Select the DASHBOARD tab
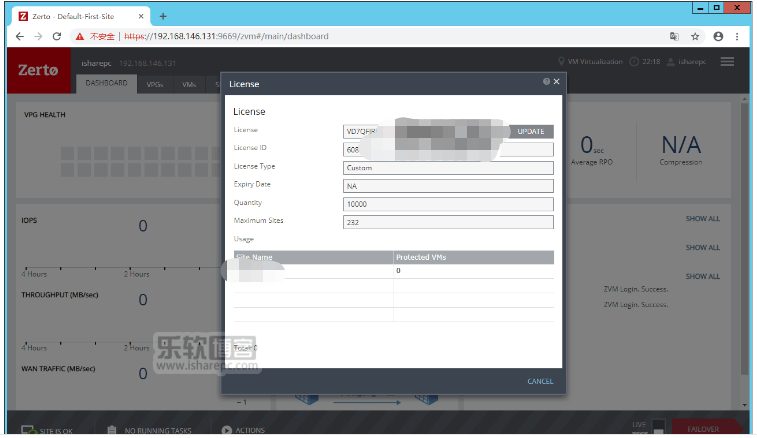Screen dimensions: 757x438 106,84
